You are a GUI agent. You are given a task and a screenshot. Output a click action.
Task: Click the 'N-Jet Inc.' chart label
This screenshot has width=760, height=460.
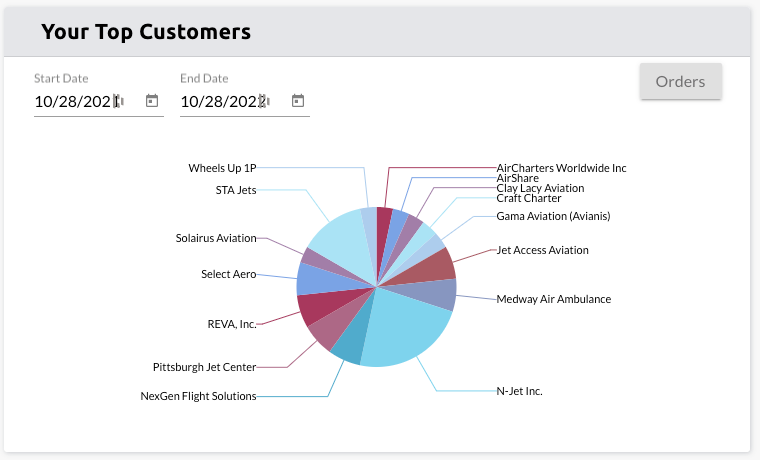519,391
